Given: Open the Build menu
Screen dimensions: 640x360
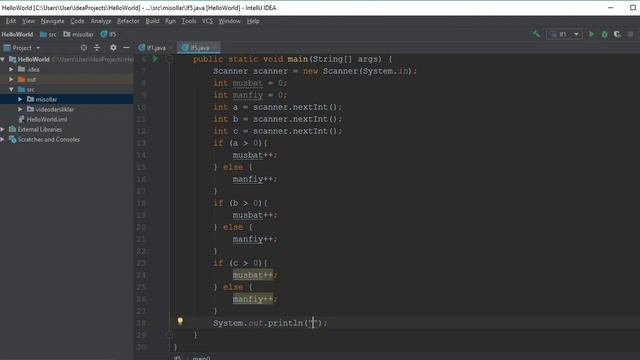Looking at the screenshot, I should pos(152,21).
